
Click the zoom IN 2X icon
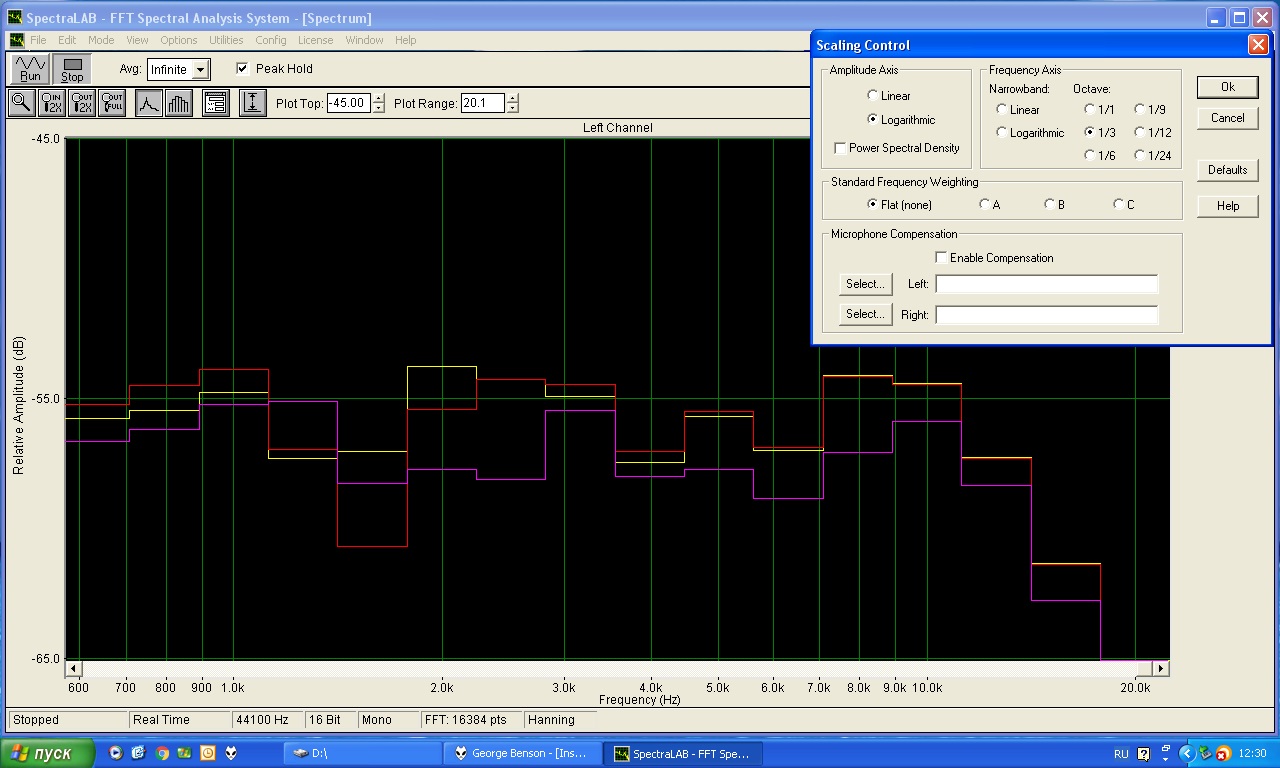click(51, 103)
